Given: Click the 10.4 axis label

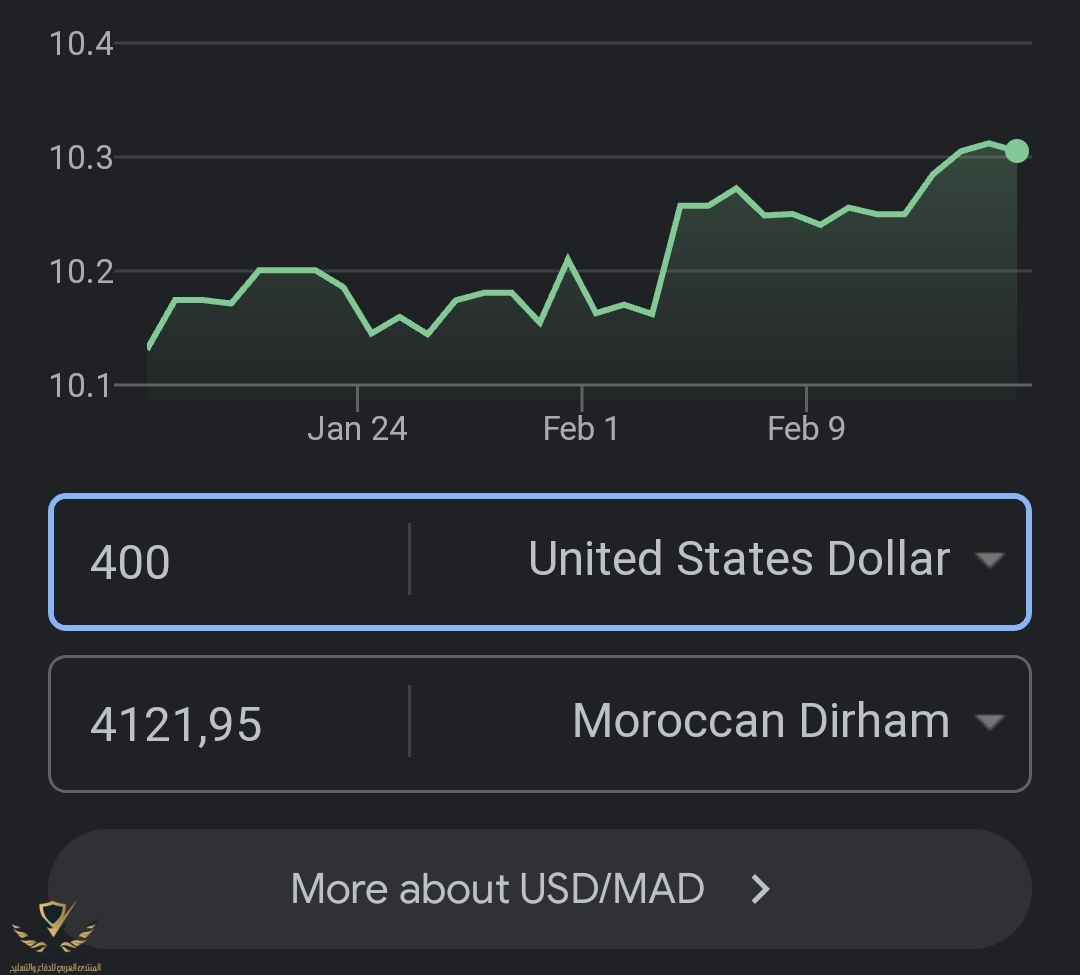Looking at the screenshot, I should (82, 44).
